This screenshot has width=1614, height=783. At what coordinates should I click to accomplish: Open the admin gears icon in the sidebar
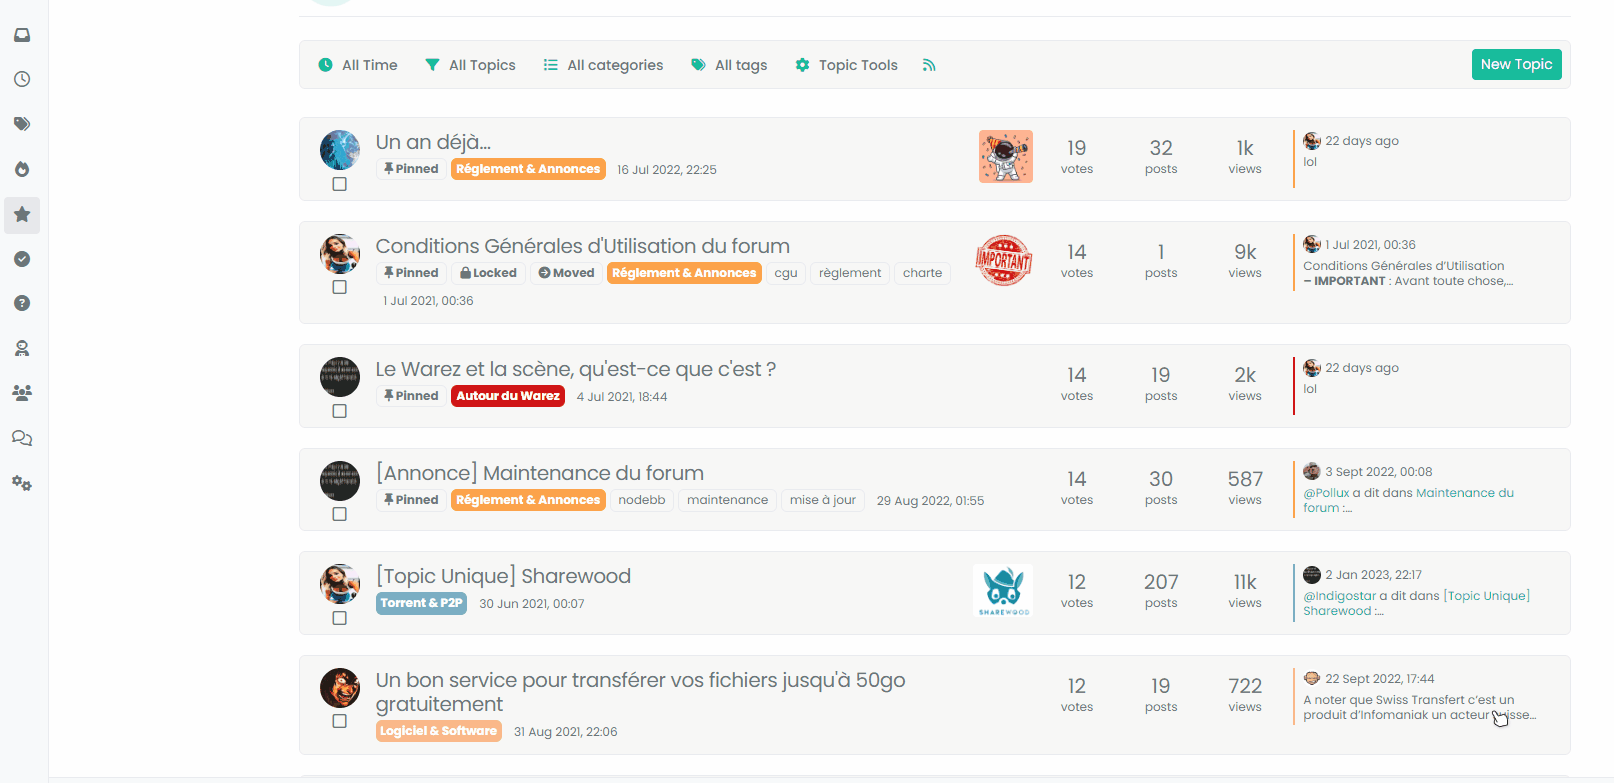22,483
